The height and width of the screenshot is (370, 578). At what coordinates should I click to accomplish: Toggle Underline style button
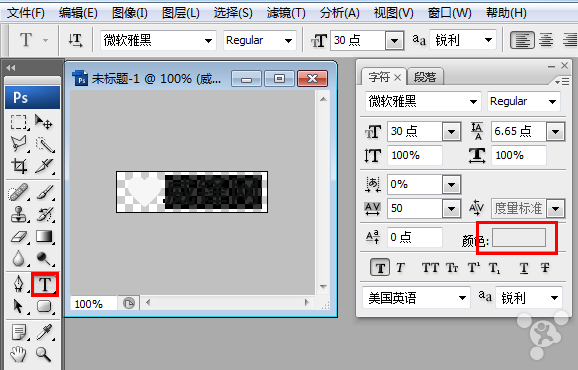pyautogui.click(x=524, y=268)
